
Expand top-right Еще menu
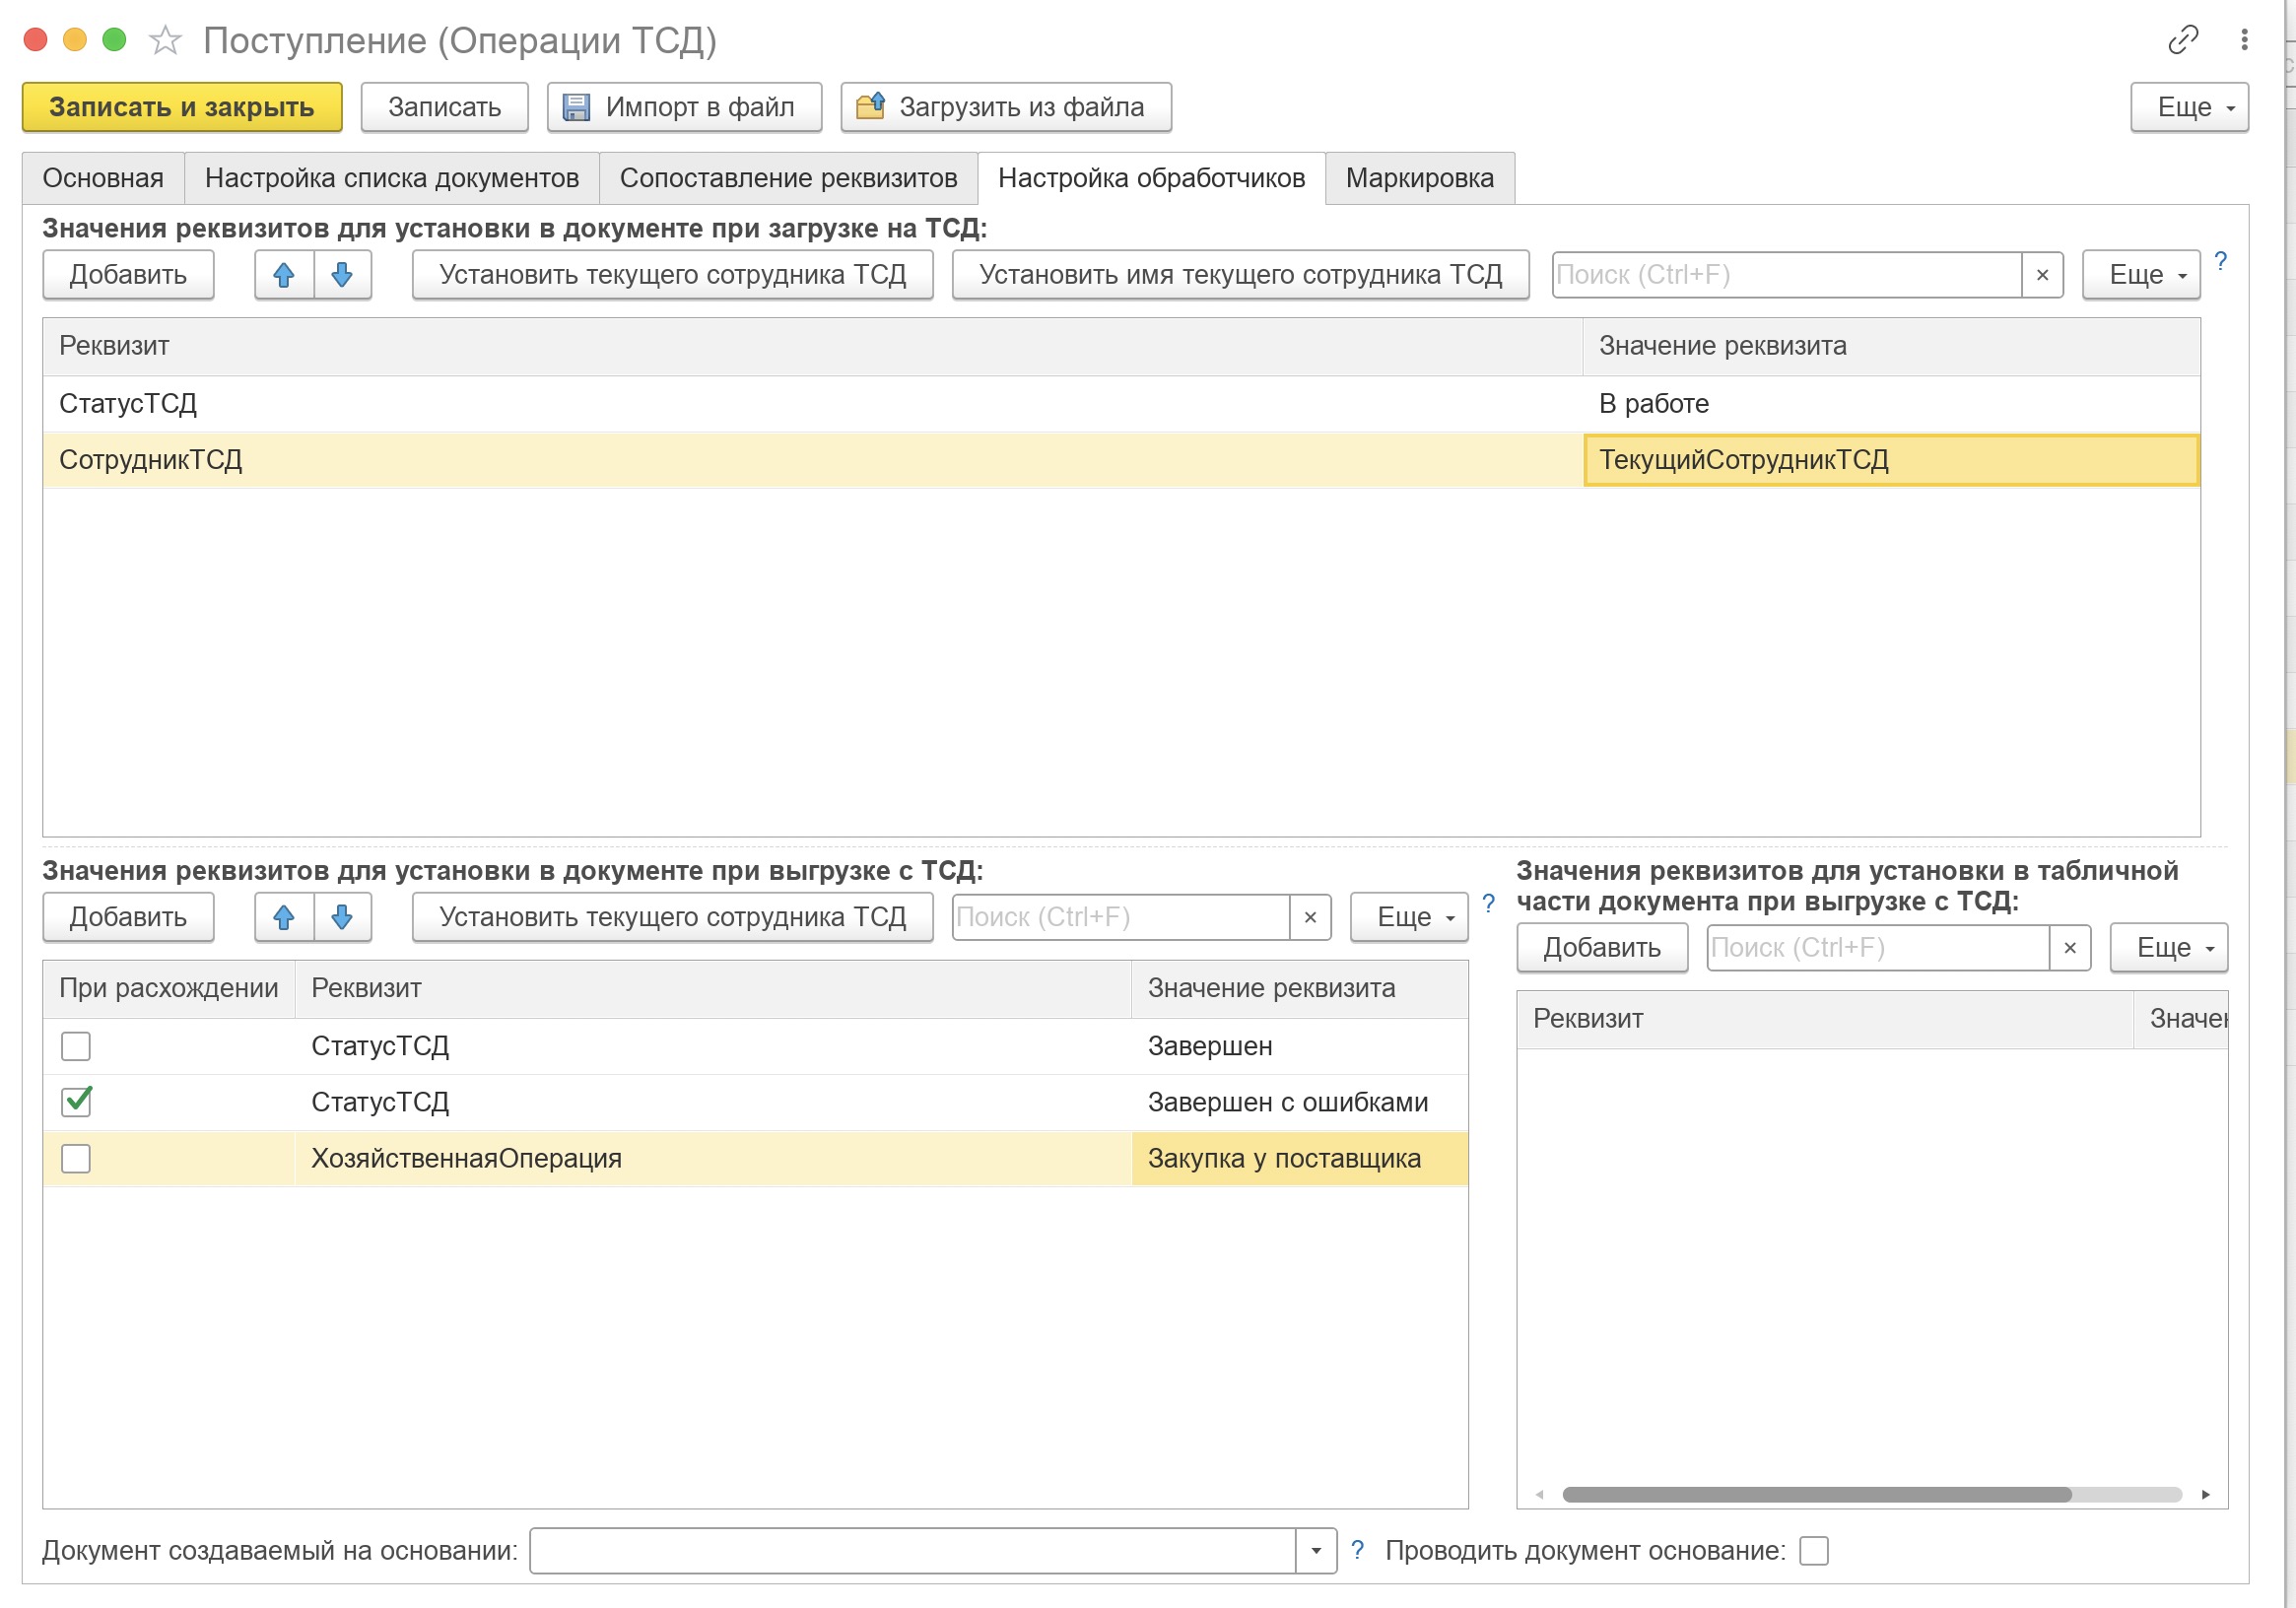(2188, 107)
